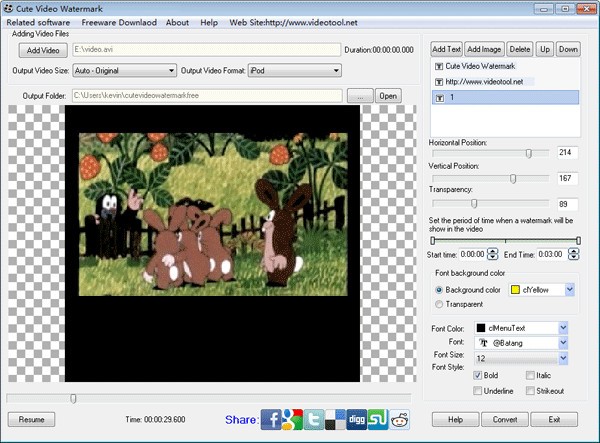Viewport: 600px width, 443px height.
Task: Open the Output Video Format dropdown
Action: click(336, 70)
